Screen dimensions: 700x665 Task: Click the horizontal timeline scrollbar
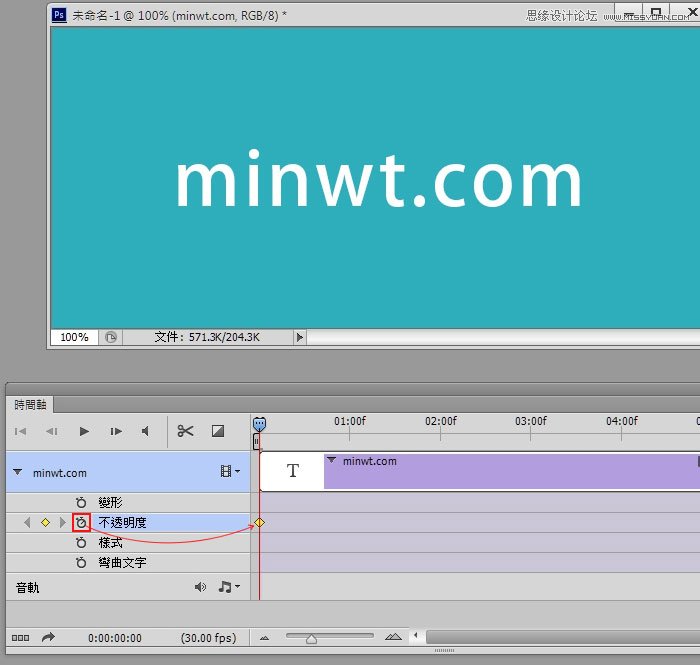point(562,637)
